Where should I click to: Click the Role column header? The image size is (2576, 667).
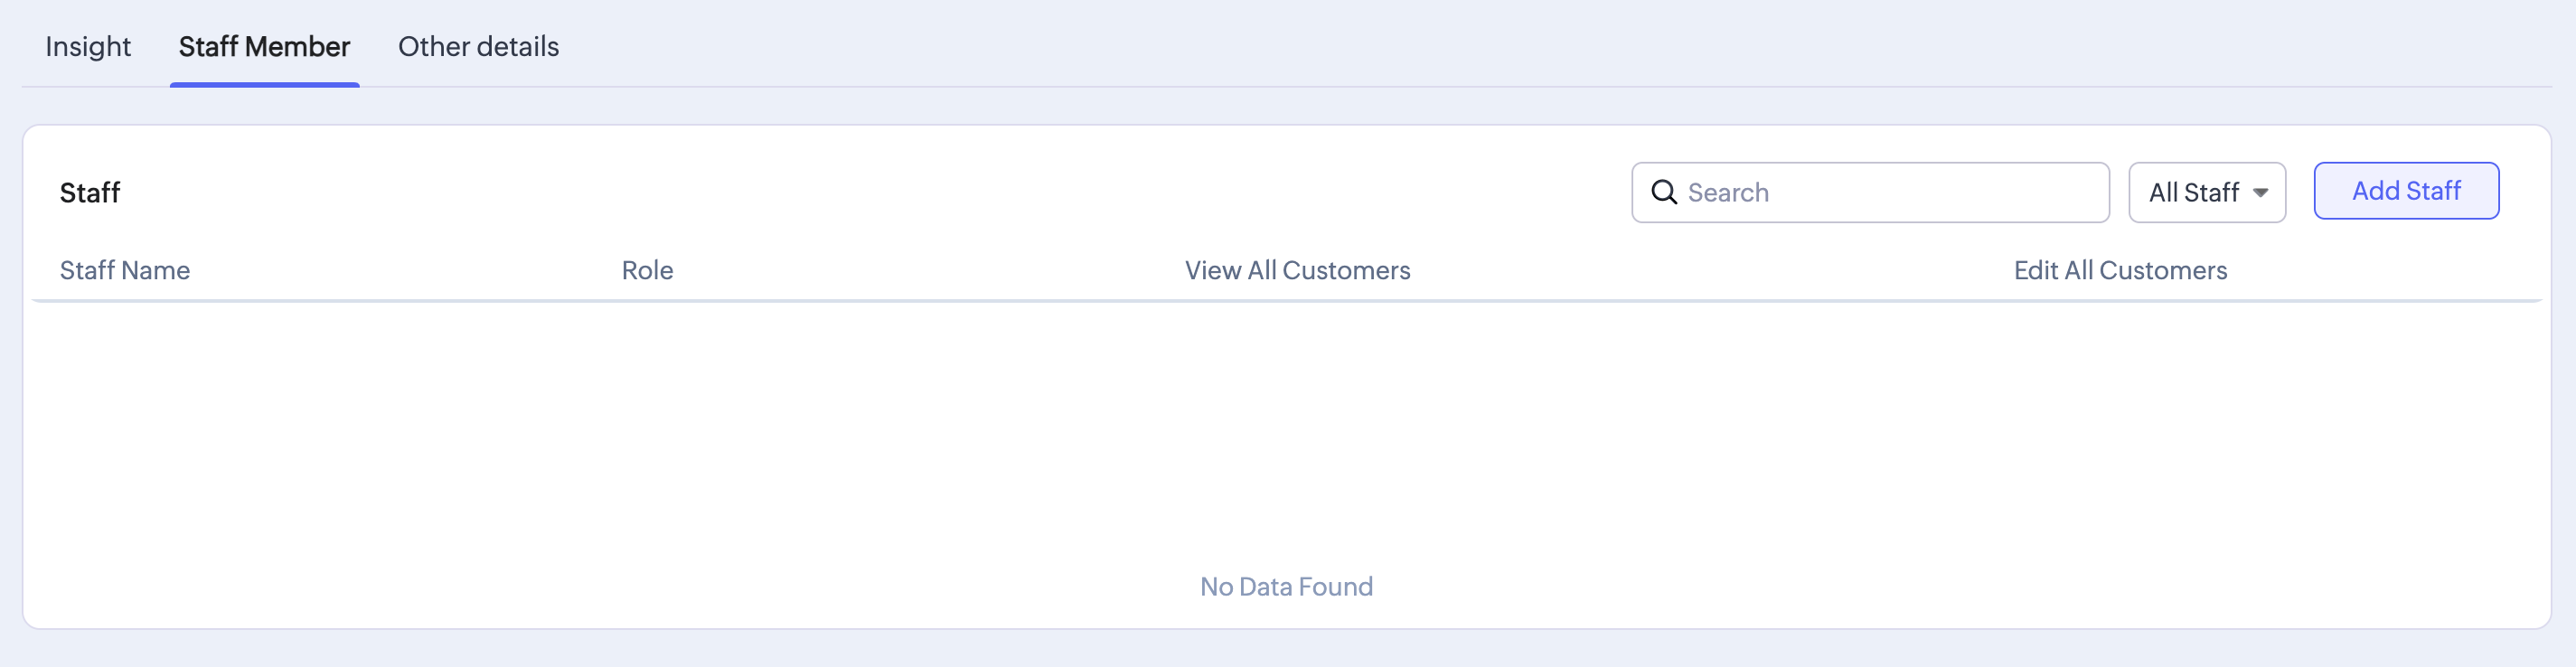tap(647, 270)
